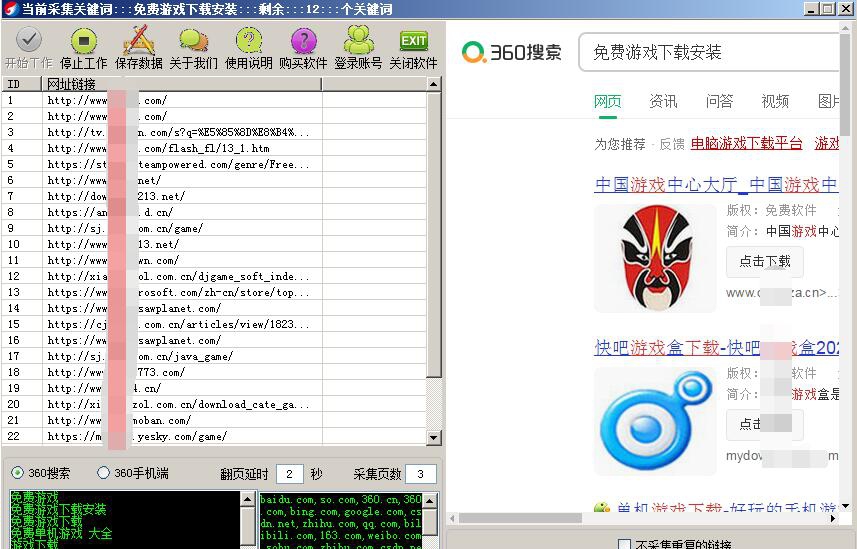Viewport: 857px width, 549px height.
Task: Check the 不采集重复的链接 checkbox
Action: (x=624, y=545)
